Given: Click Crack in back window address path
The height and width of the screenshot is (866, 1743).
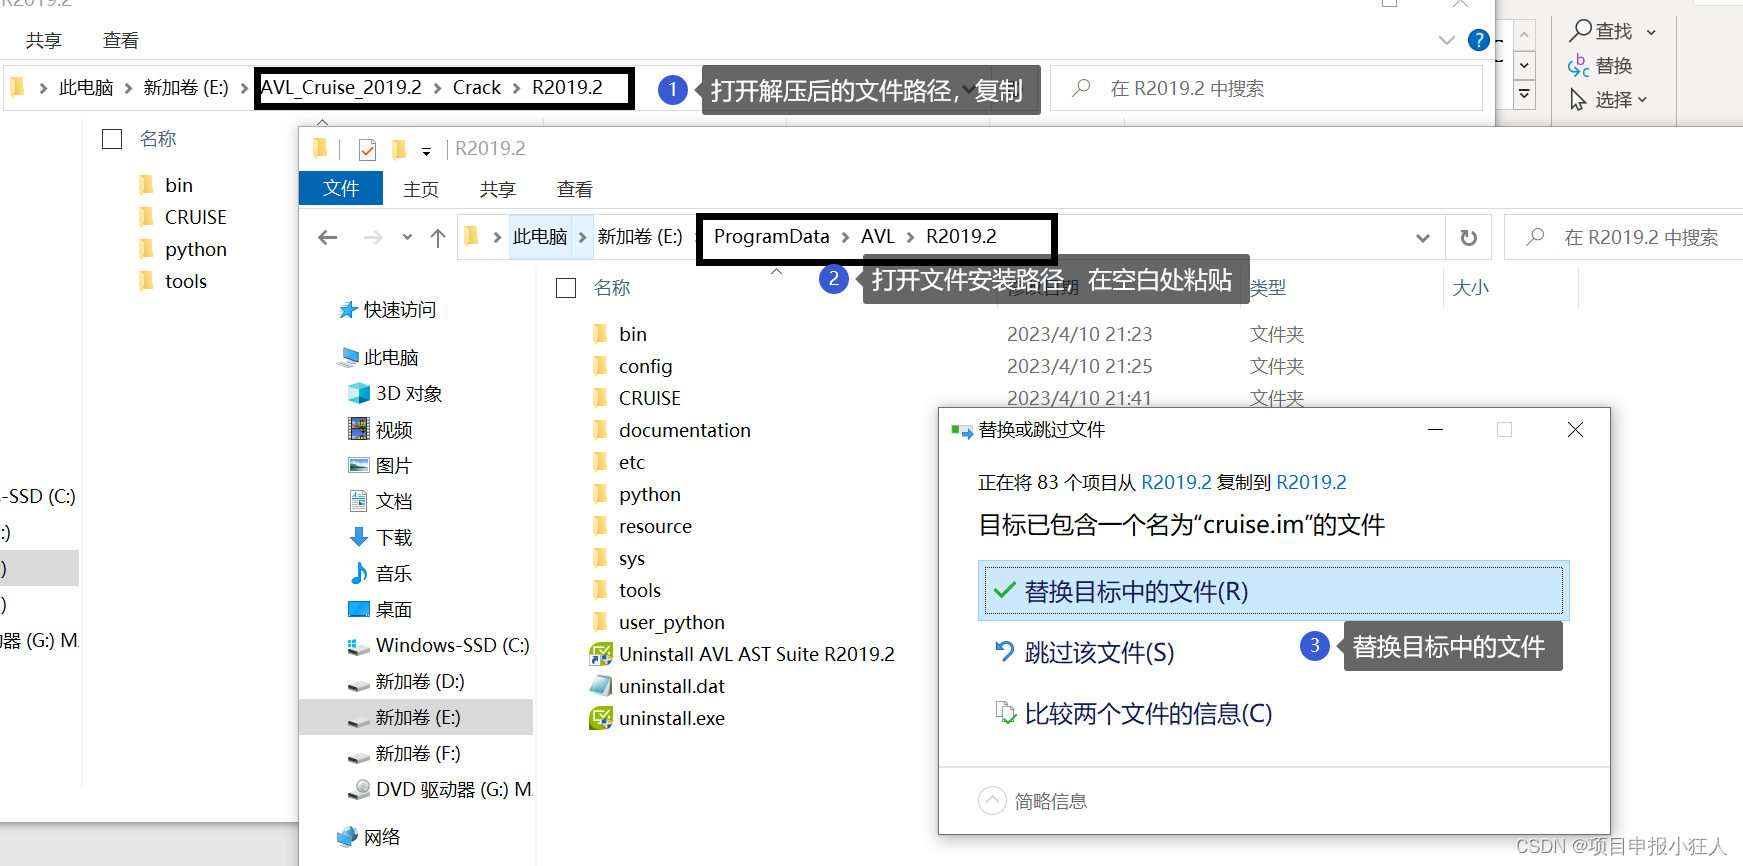Looking at the screenshot, I should (476, 87).
